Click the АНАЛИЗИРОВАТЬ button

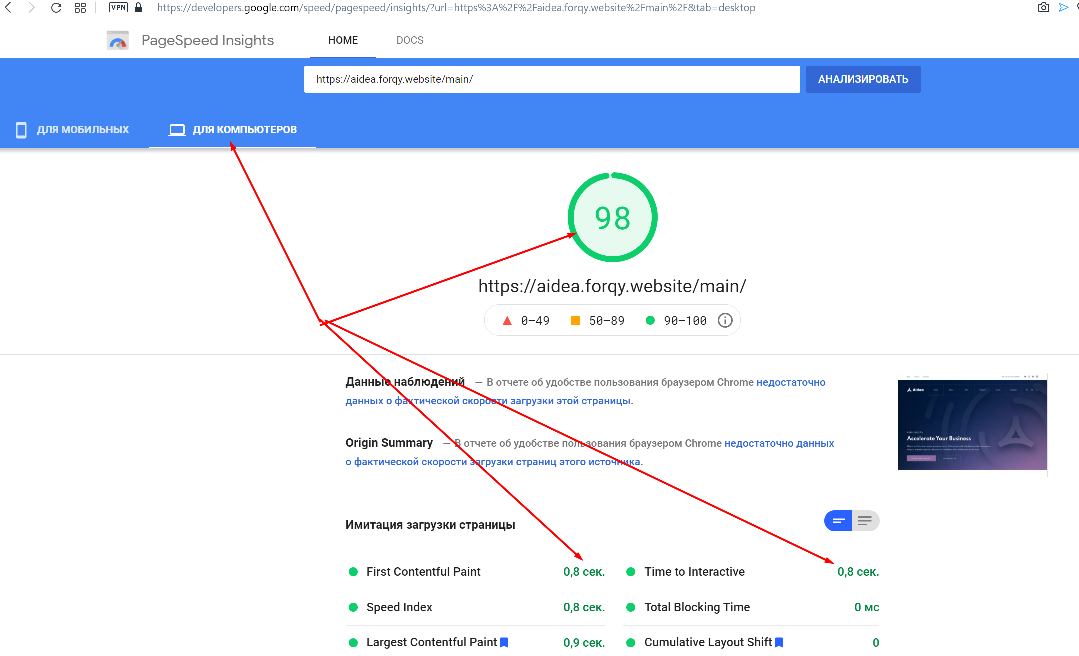863,79
